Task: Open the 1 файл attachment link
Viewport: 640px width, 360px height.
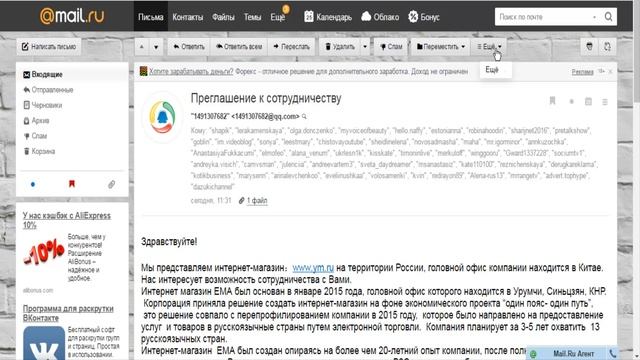Action: pyautogui.click(x=257, y=200)
